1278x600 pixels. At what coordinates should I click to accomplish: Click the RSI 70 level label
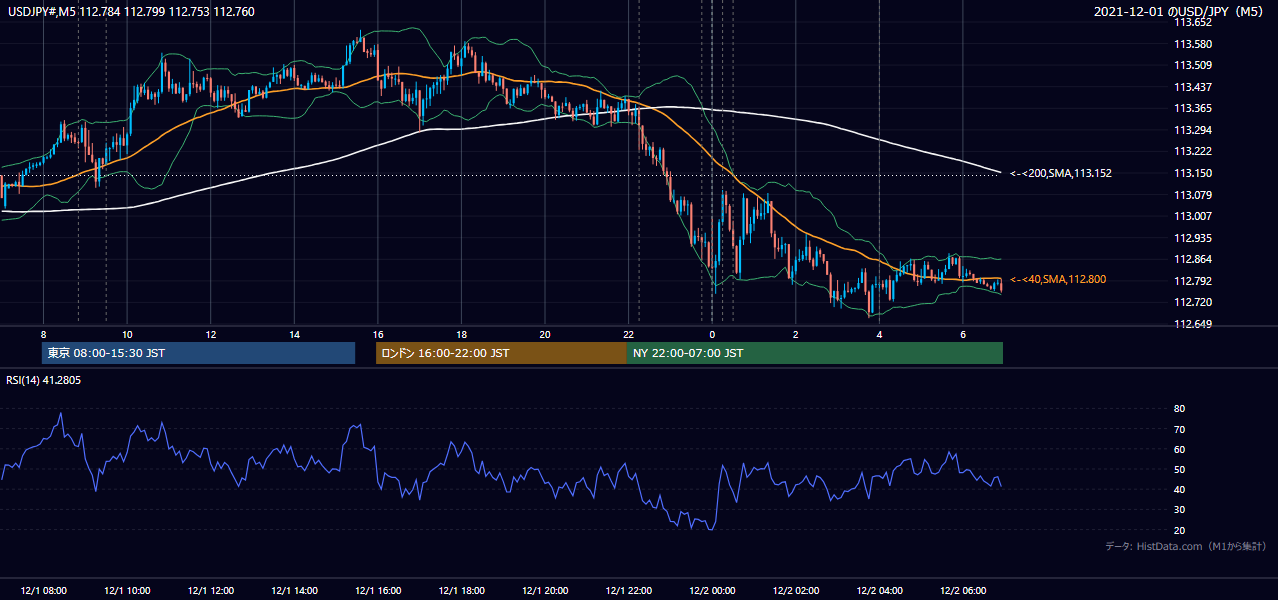coord(1179,429)
